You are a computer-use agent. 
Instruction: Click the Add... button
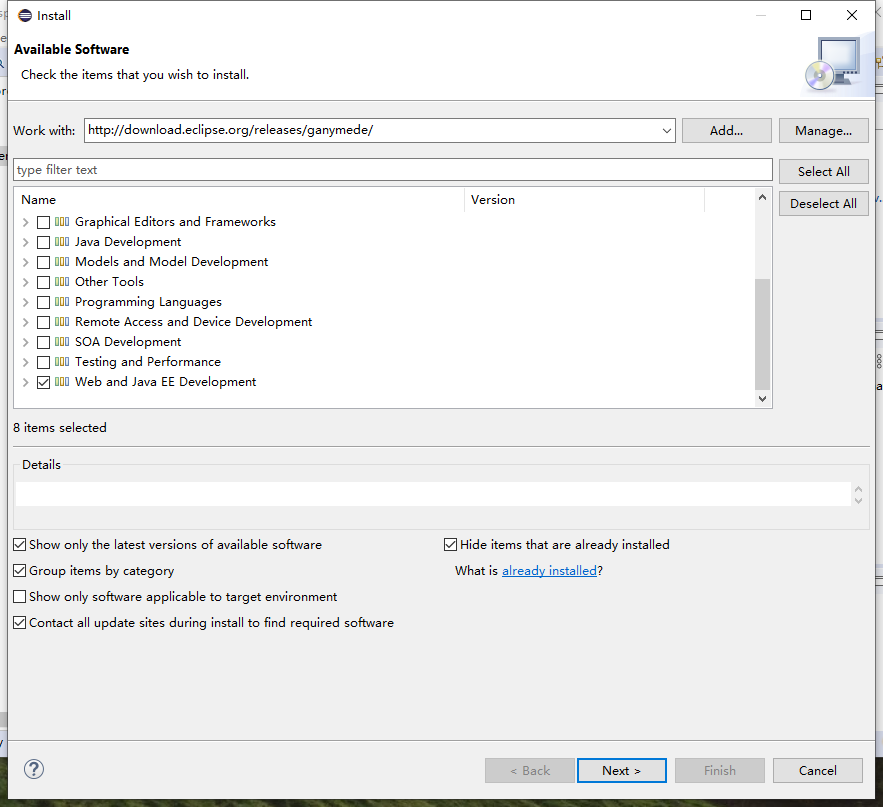pyautogui.click(x=726, y=131)
